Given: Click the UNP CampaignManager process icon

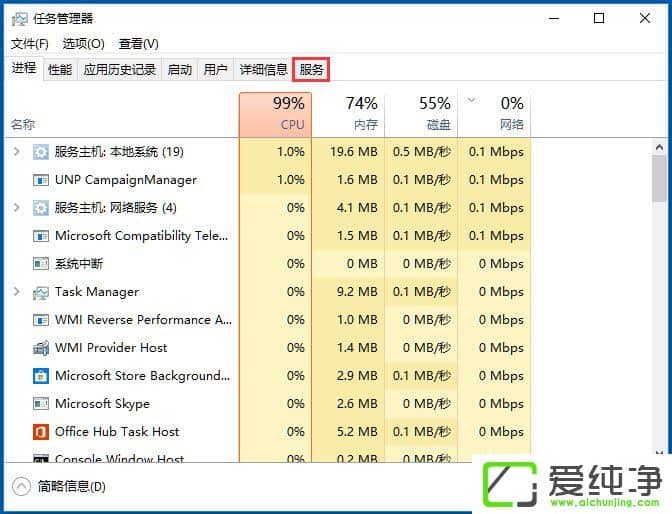Looking at the screenshot, I should point(41,180).
